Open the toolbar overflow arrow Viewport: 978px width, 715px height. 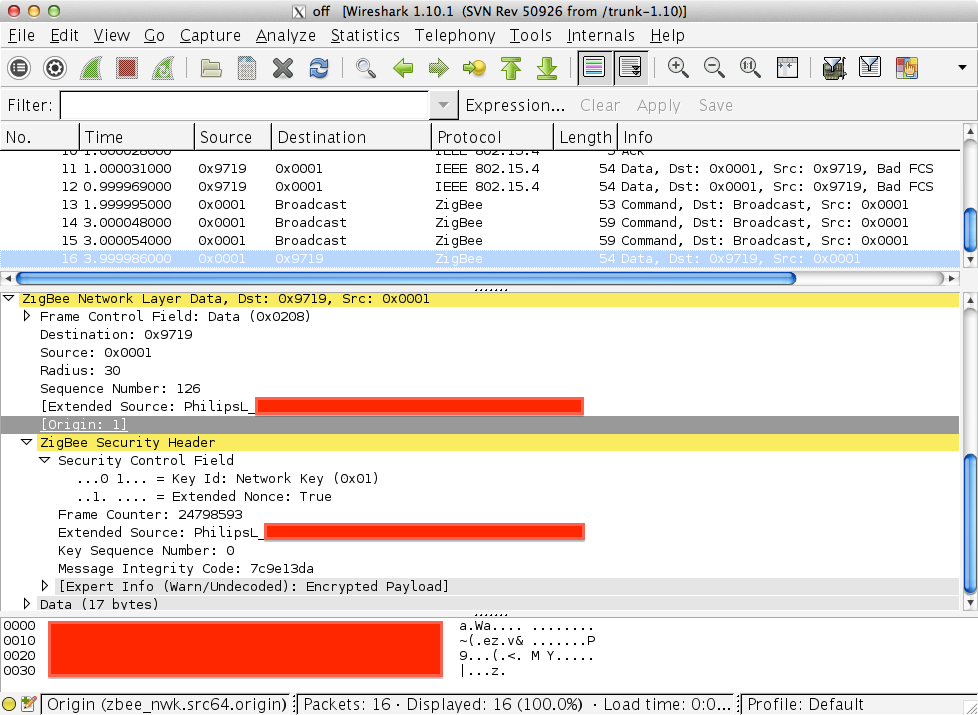coord(962,67)
